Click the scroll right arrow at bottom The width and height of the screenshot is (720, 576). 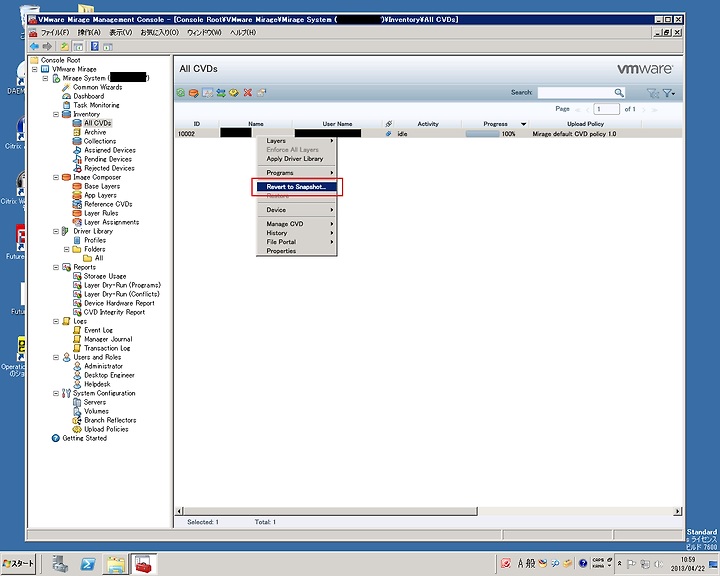[x=678, y=511]
